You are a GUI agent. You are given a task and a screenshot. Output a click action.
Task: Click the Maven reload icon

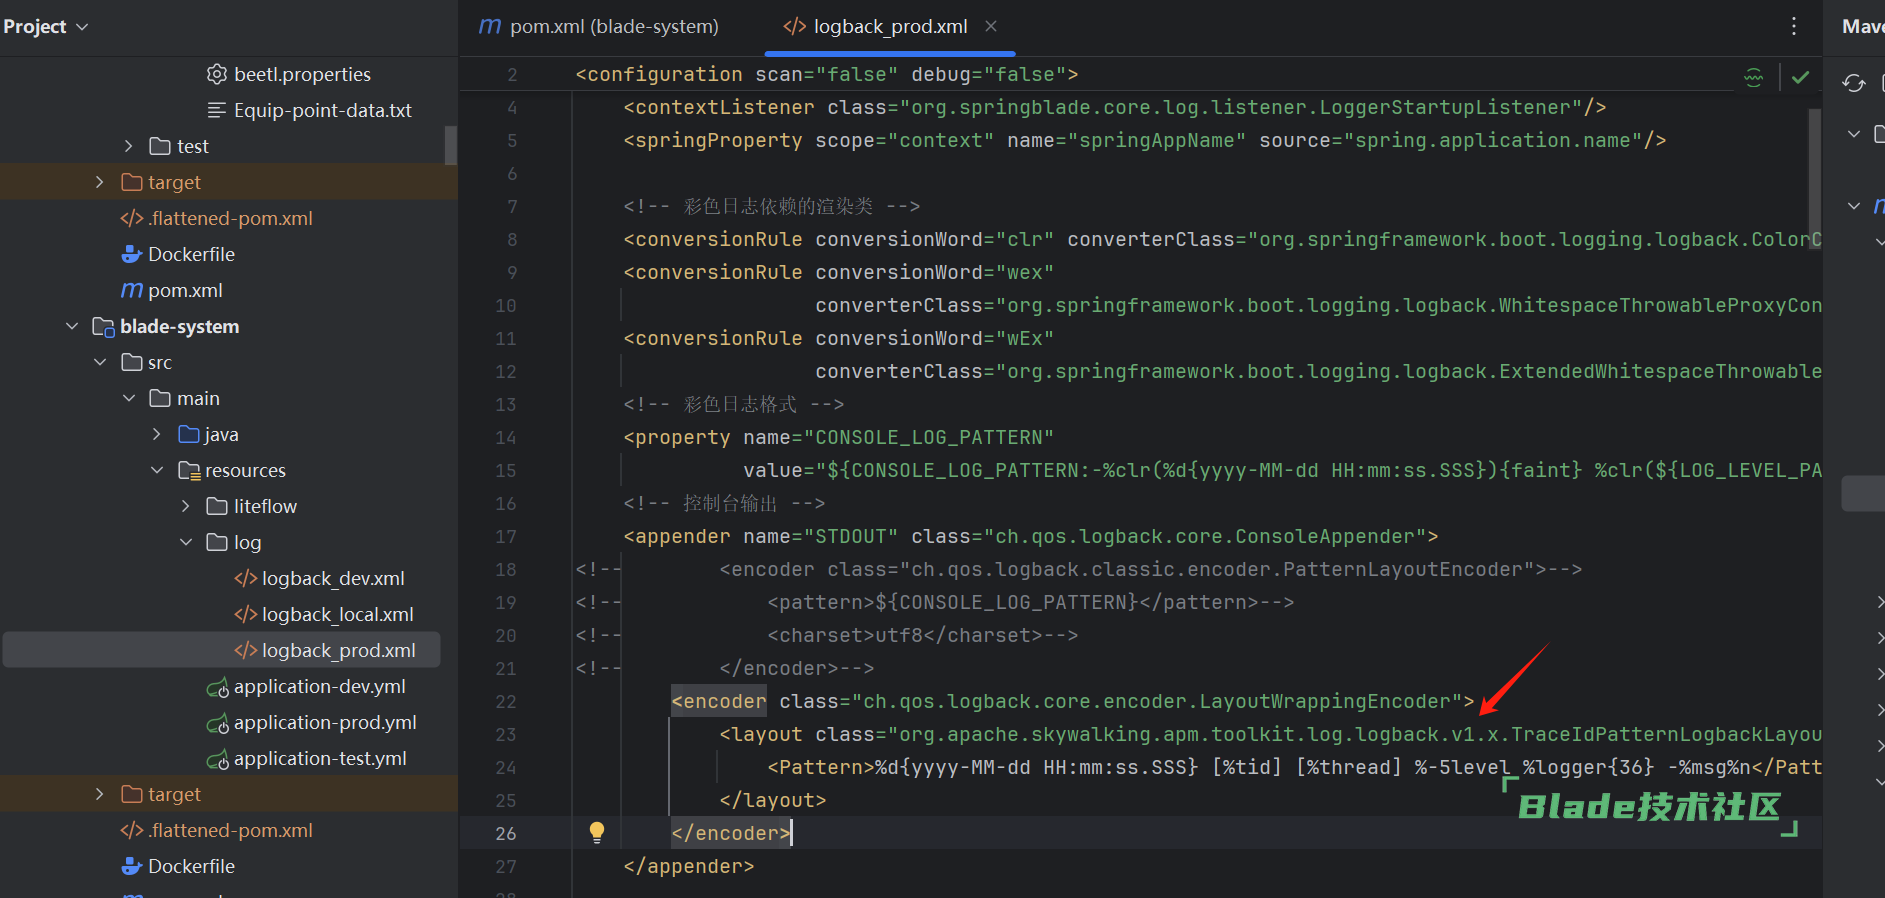(1854, 83)
